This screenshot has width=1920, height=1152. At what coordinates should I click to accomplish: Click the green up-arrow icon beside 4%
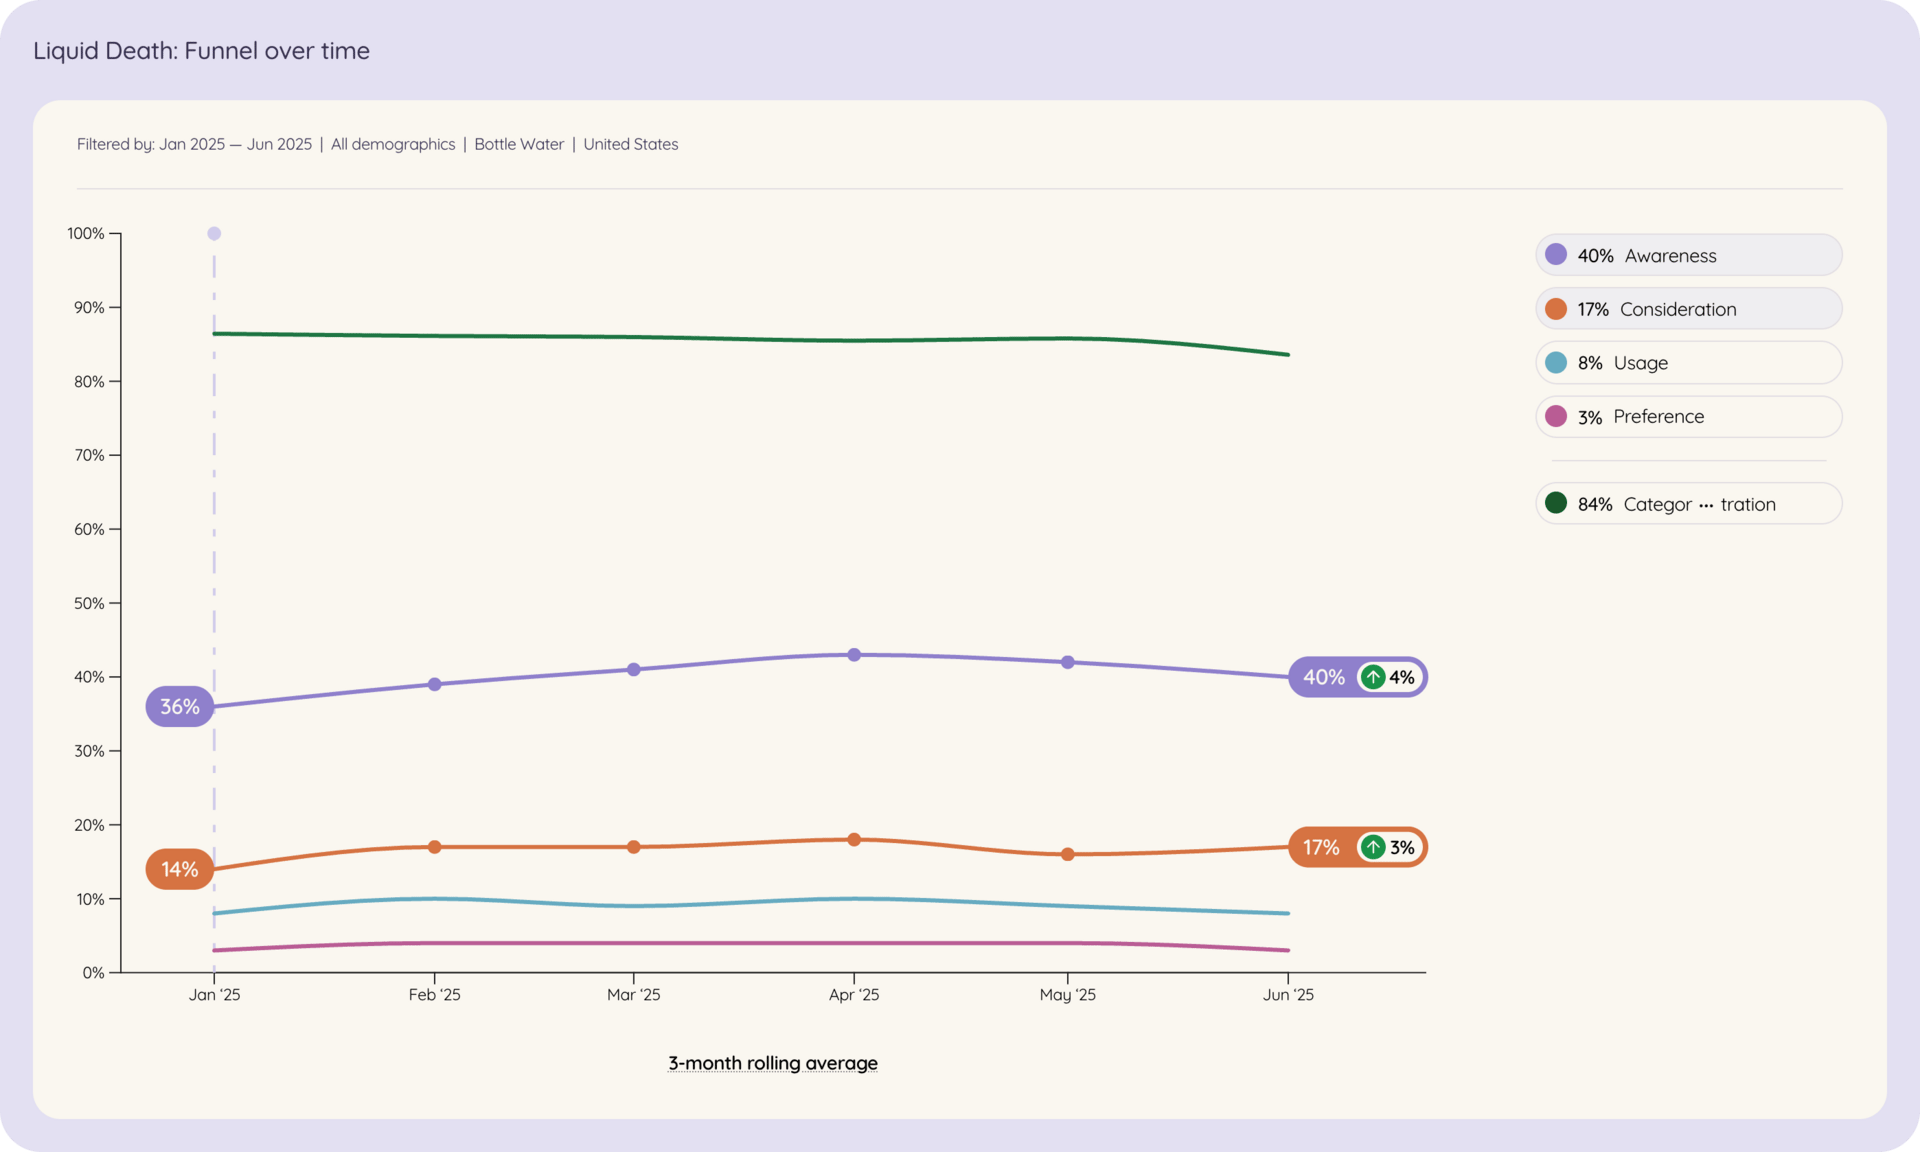pos(1374,677)
